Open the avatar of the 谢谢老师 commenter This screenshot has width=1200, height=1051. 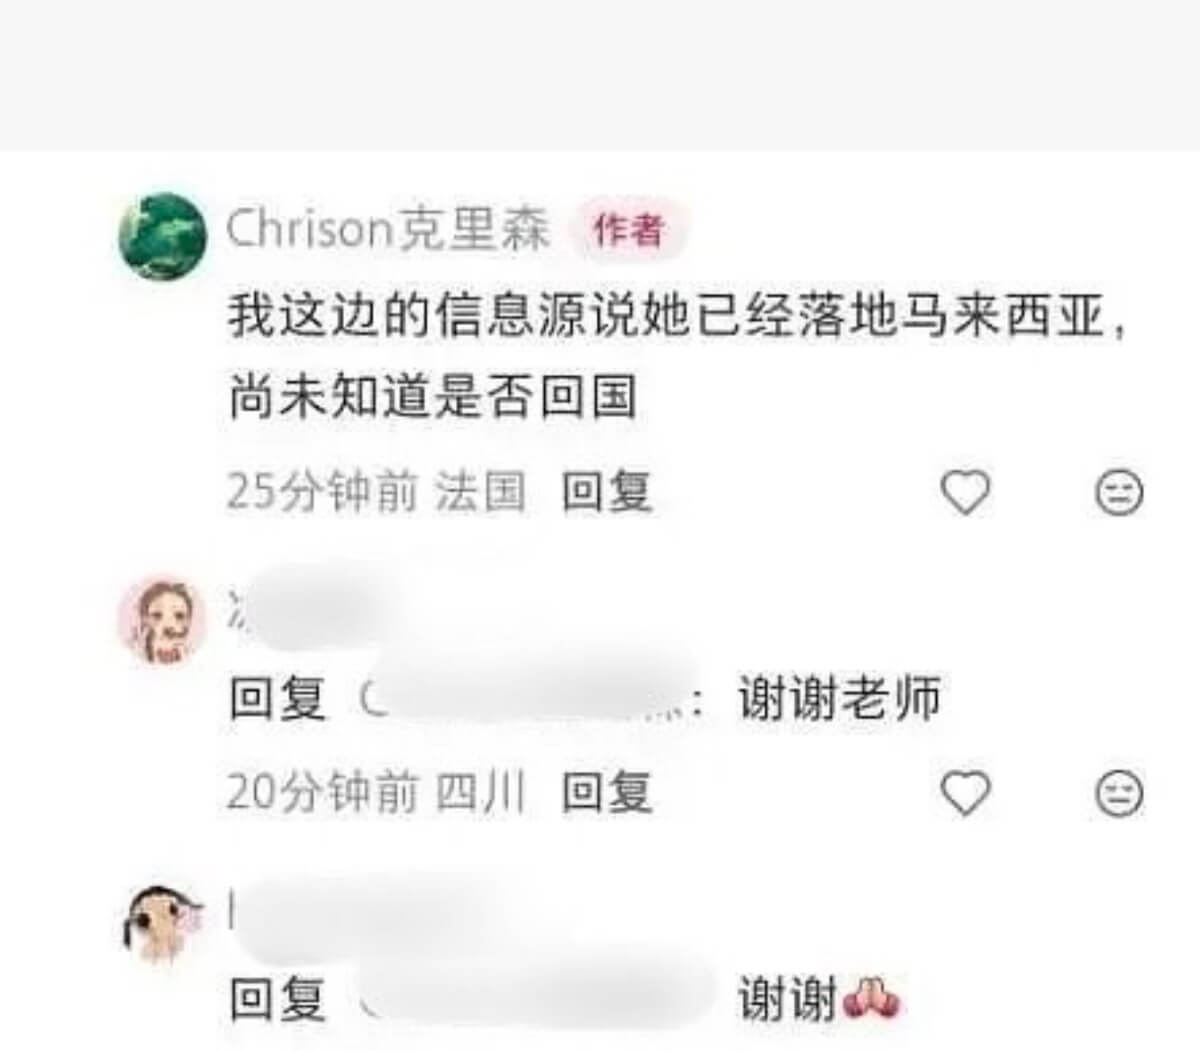pos(163,620)
